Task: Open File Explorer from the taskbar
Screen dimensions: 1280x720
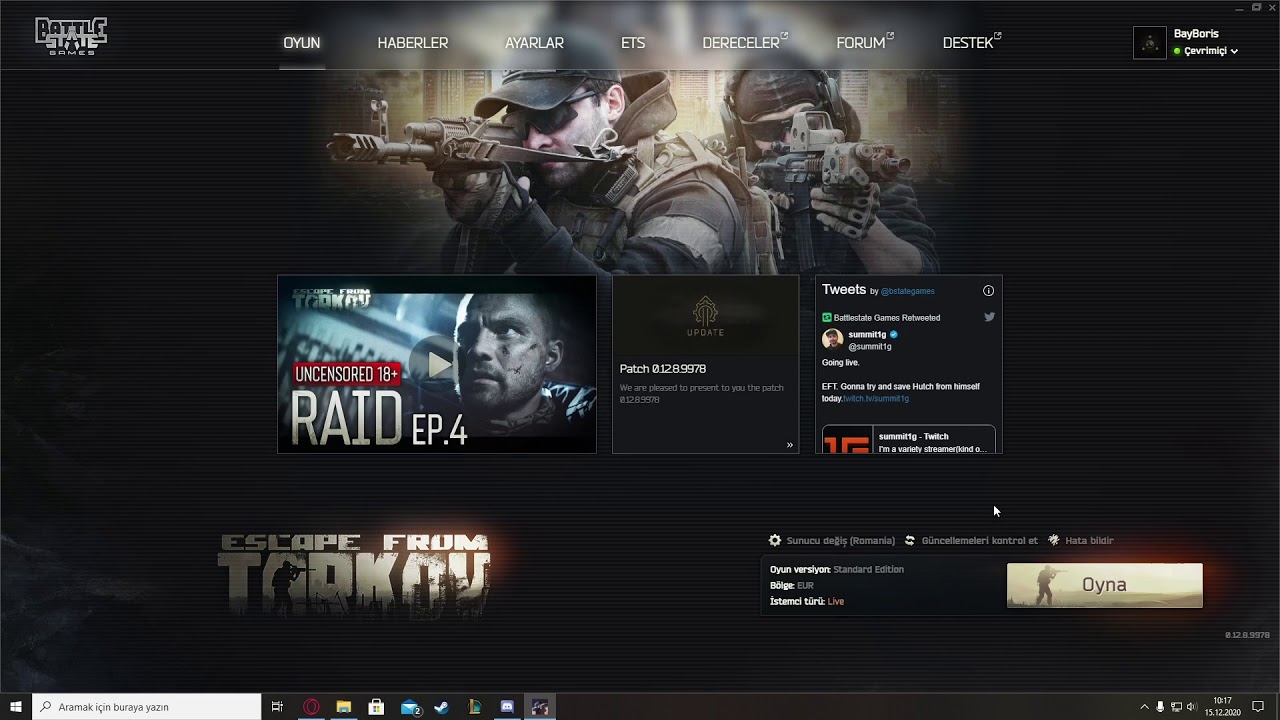Action: tap(343, 707)
